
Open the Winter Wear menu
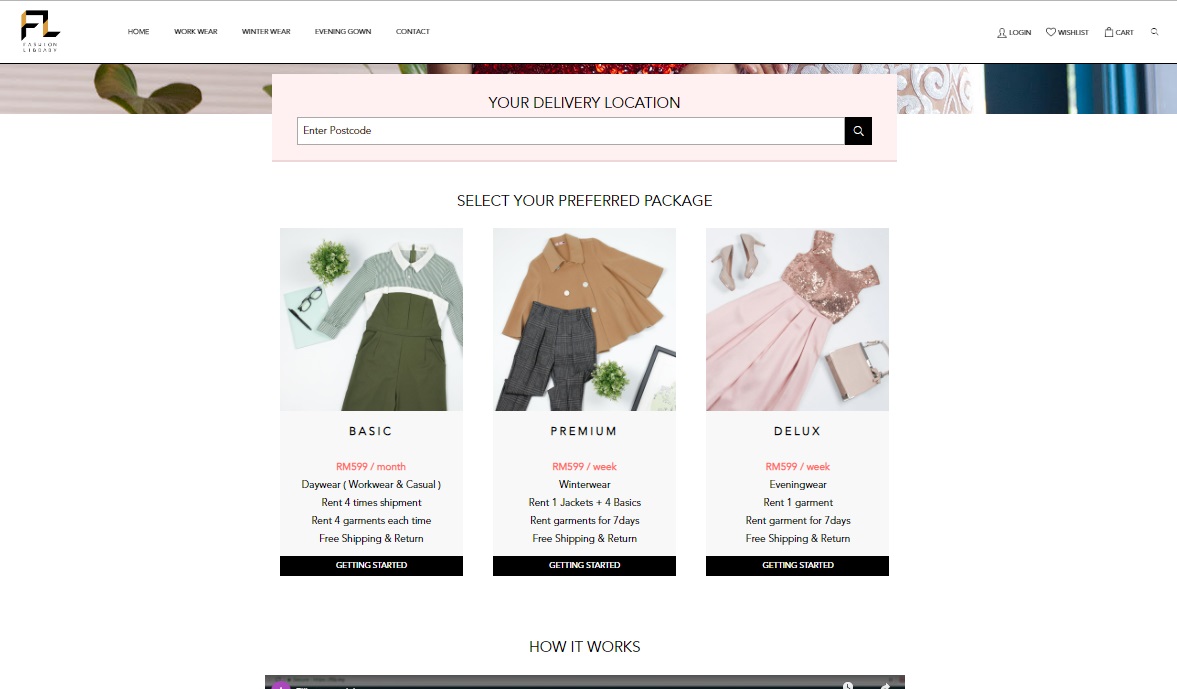tap(266, 32)
